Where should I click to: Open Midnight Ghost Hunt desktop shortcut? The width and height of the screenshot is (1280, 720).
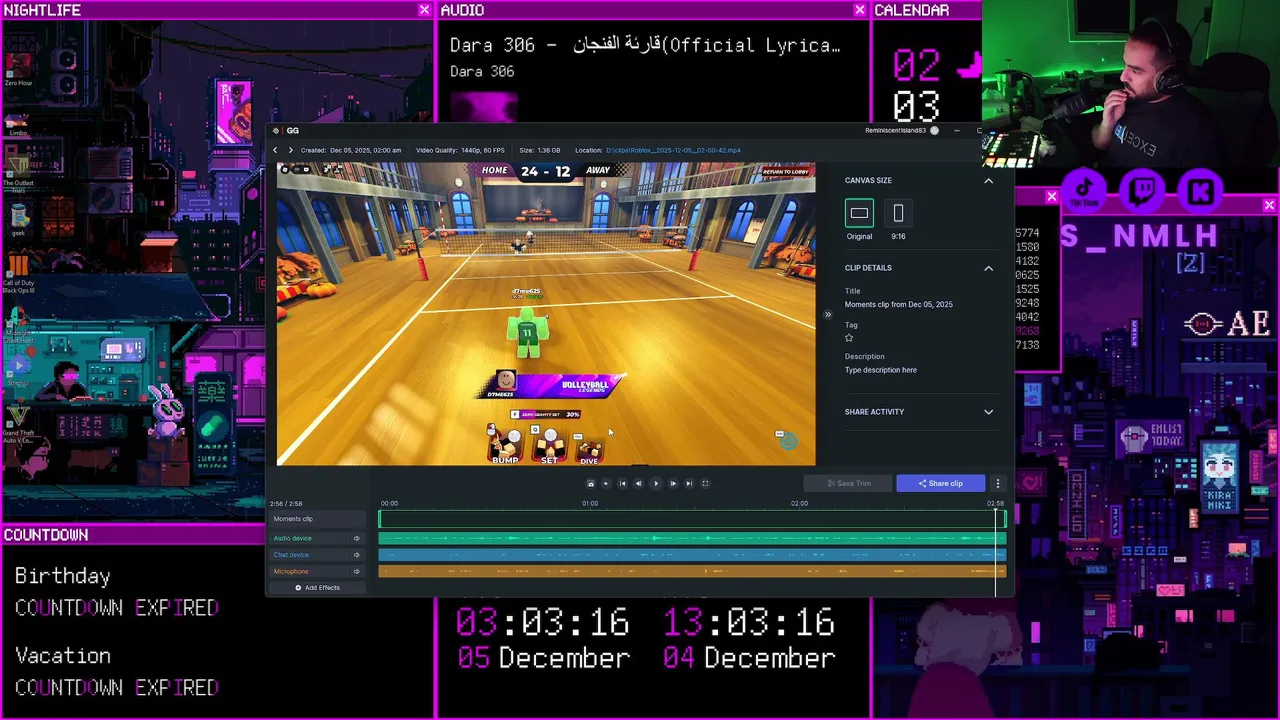pyautogui.click(x=18, y=324)
